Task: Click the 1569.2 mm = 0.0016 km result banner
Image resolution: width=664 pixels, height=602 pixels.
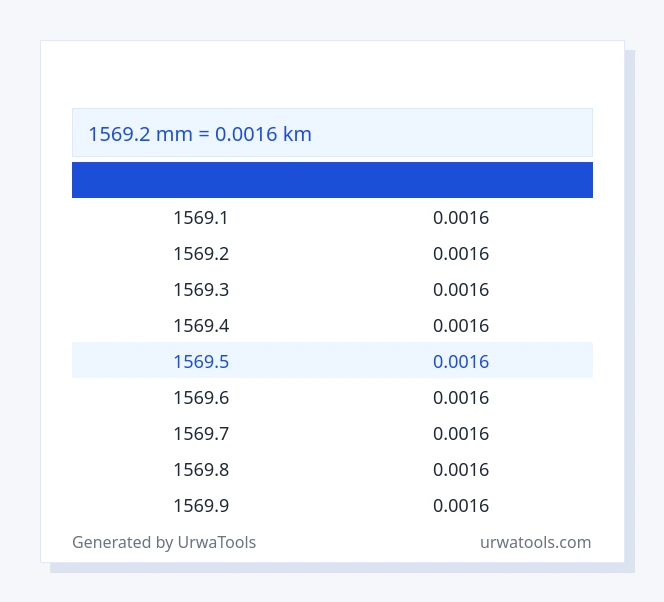Action: pos(332,133)
